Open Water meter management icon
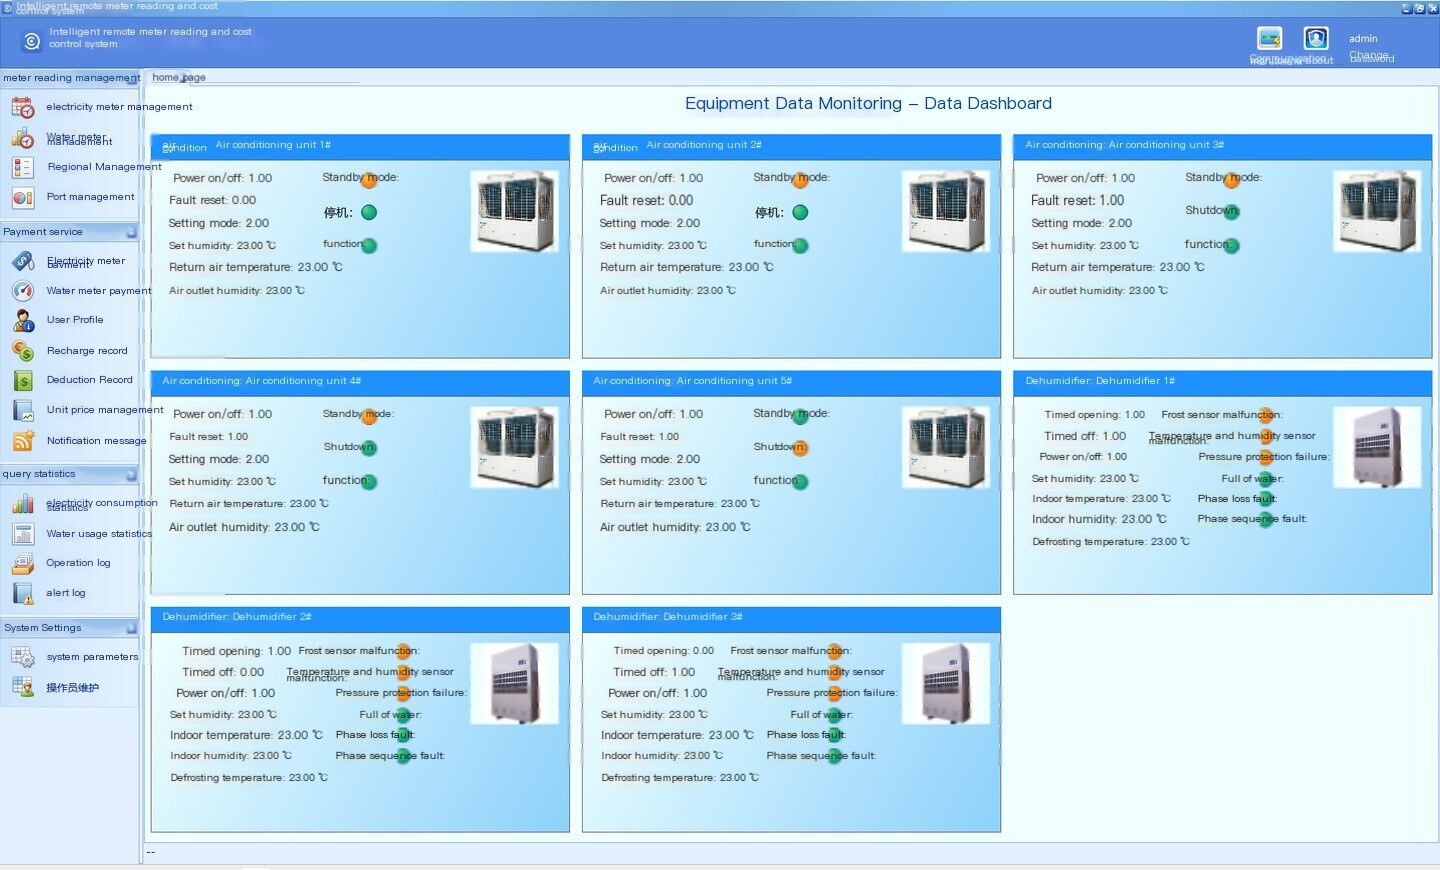1440x870 pixels. (23, 138)
